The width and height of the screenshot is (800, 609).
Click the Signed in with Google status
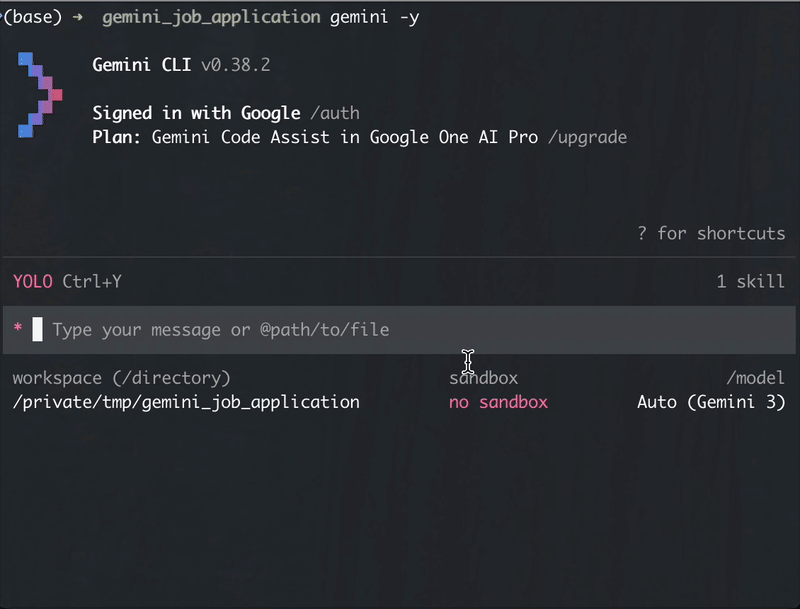(x=195, y=113)
